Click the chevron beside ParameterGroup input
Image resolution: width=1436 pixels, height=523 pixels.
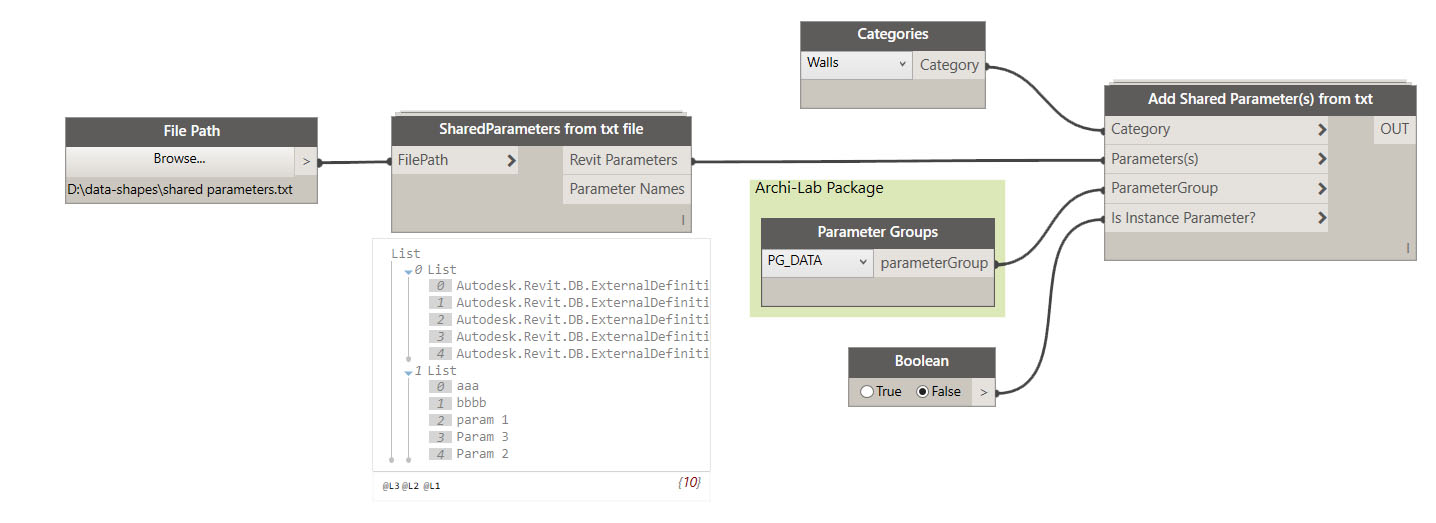point(1322,188)
